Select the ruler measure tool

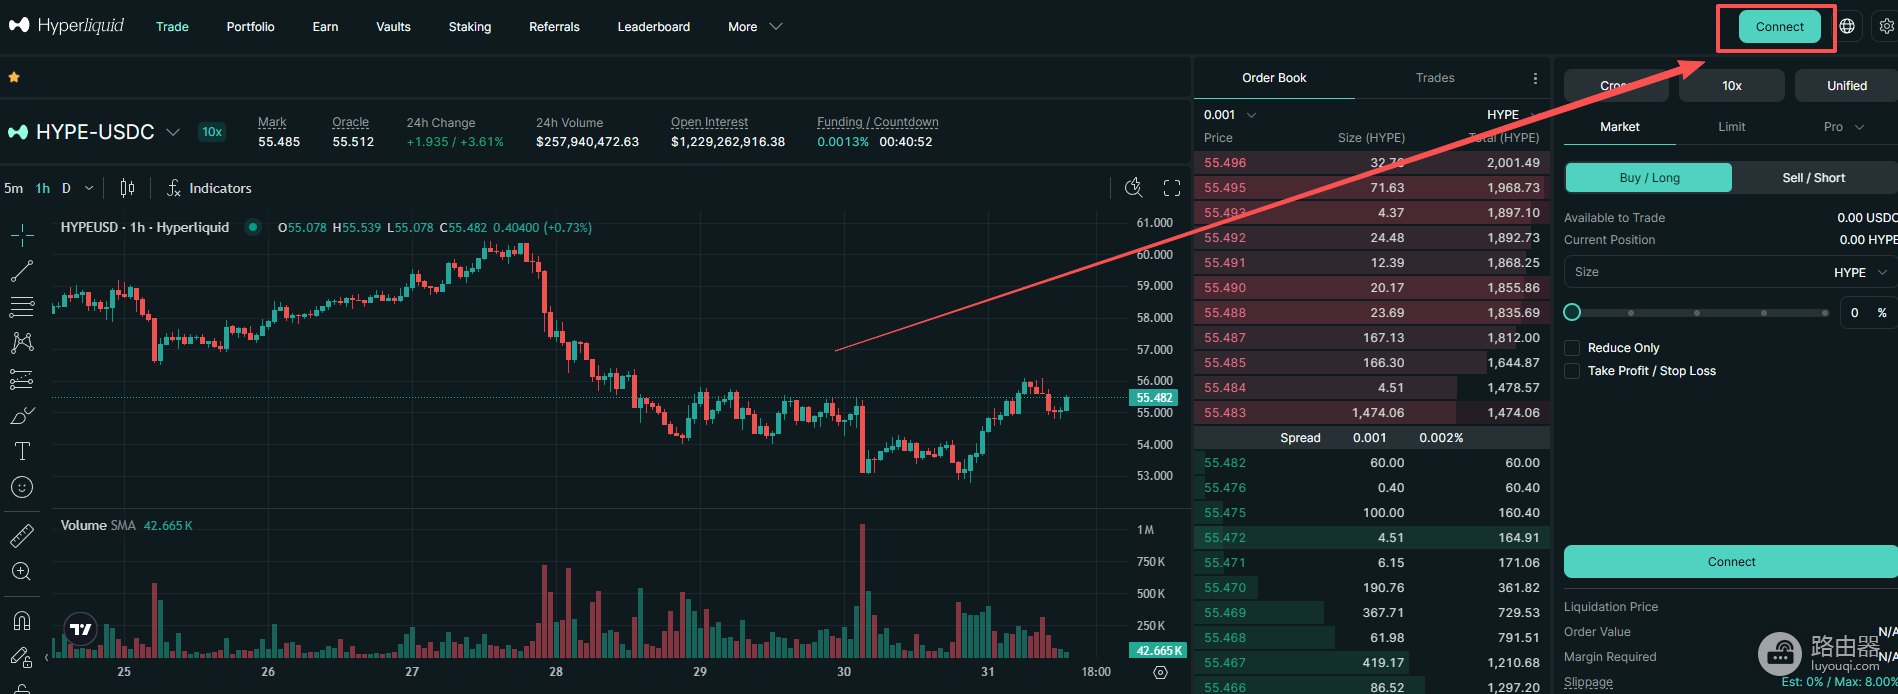pyautogui.click(x=22, y=536)
